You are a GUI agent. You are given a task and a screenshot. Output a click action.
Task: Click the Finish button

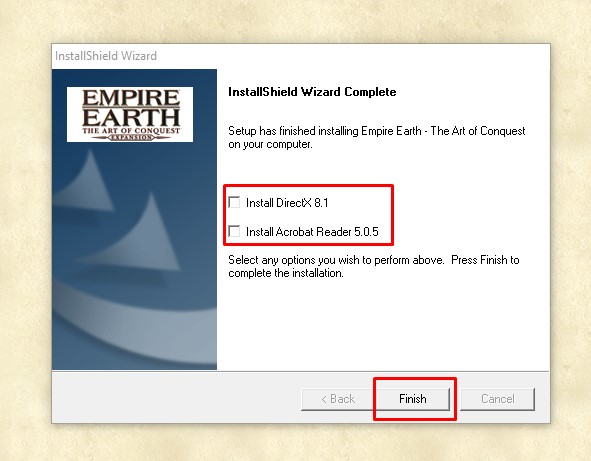point(413,399)
